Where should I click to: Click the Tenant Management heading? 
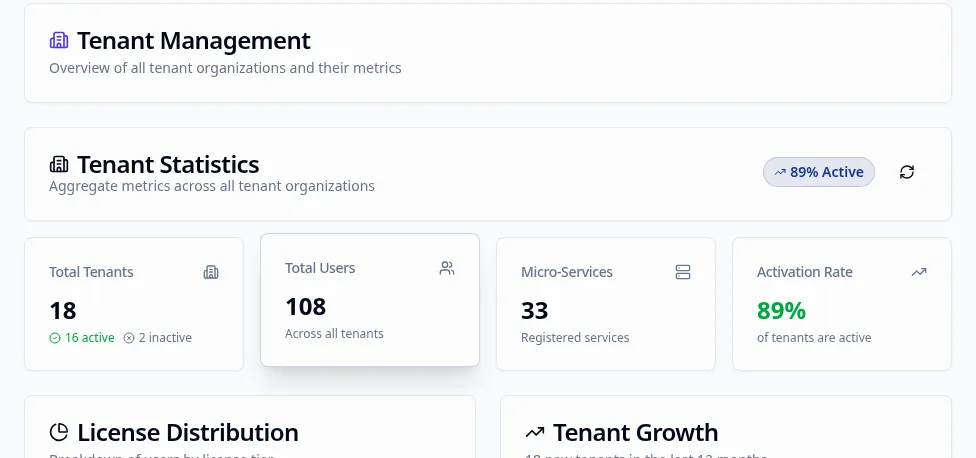click(x=194, y=40)
